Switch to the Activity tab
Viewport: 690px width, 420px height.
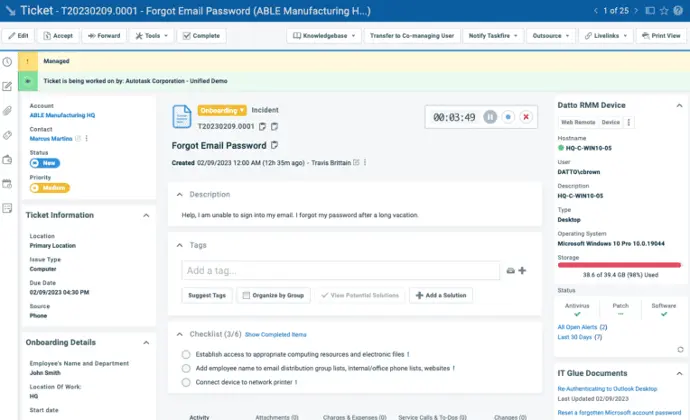199,417
